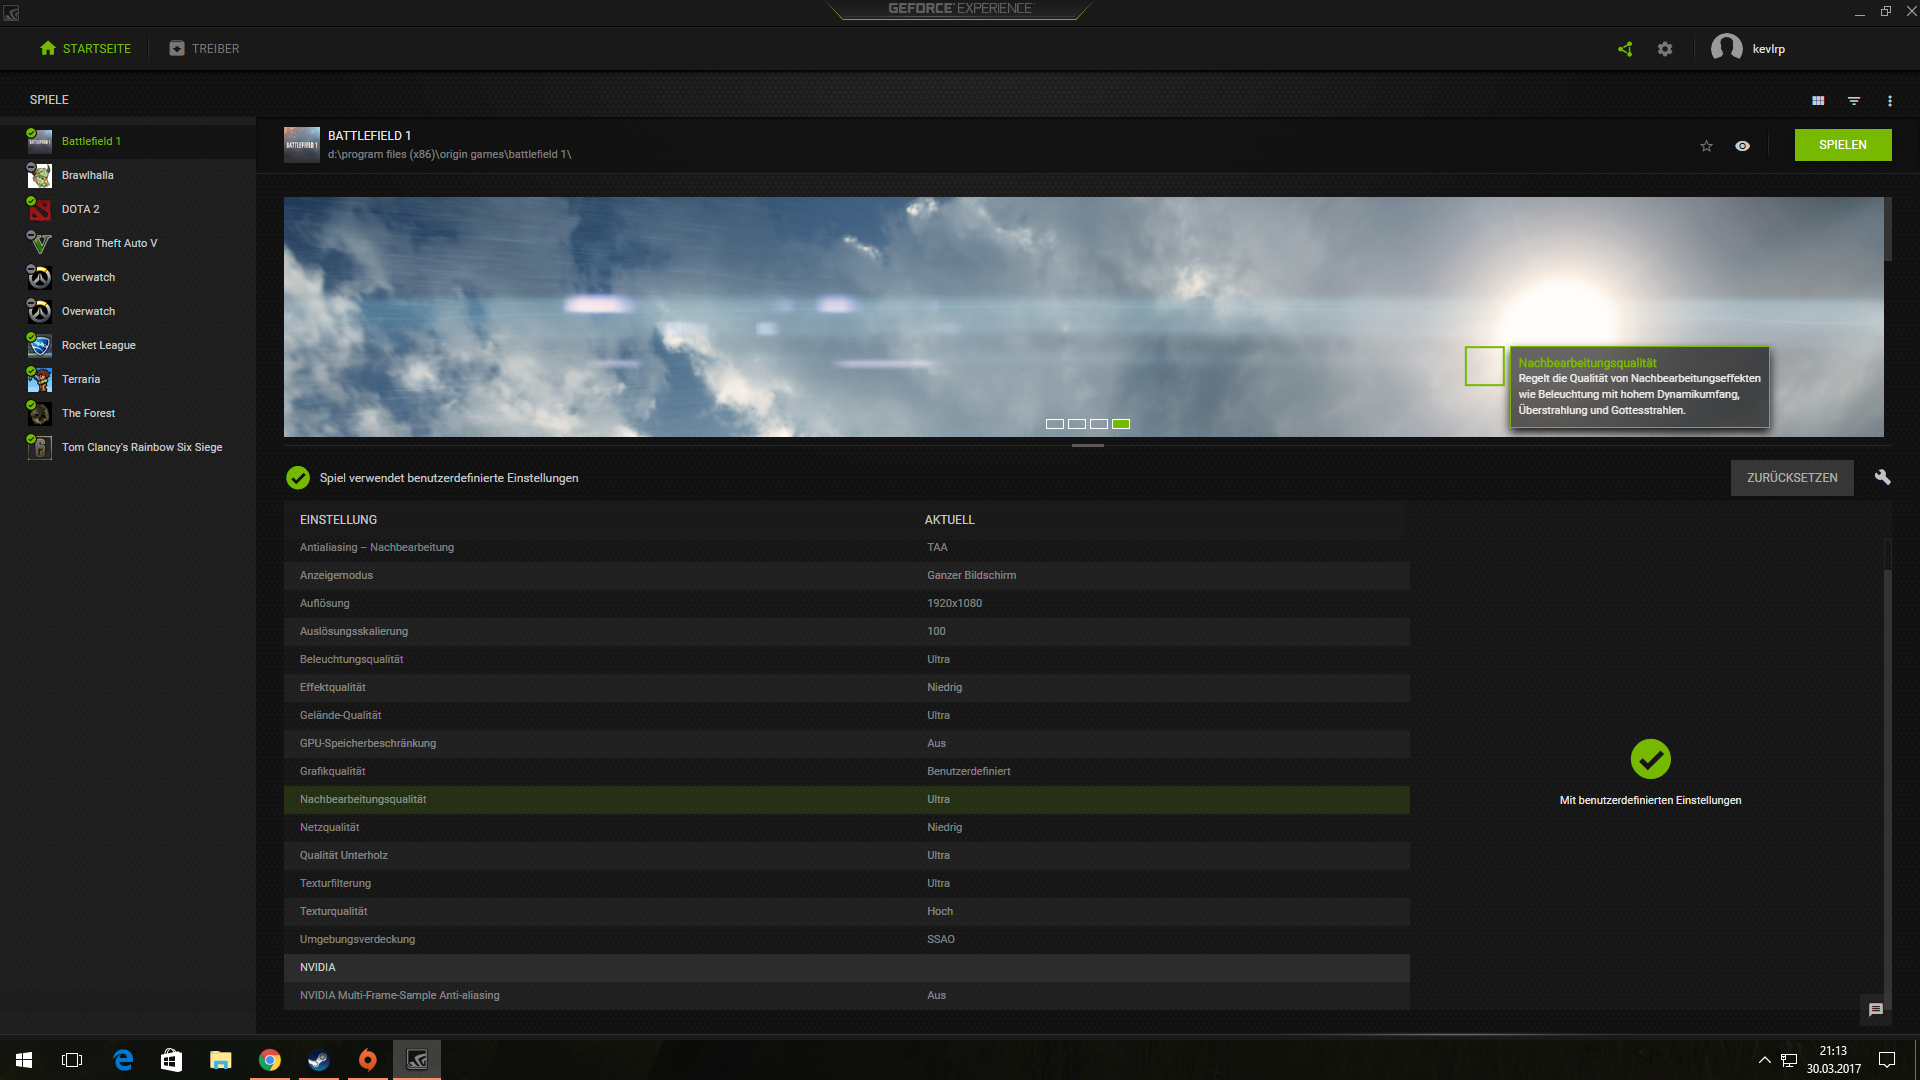Open the feedback chat icon
1920x1080 pixels.
click(1876, 1010)
